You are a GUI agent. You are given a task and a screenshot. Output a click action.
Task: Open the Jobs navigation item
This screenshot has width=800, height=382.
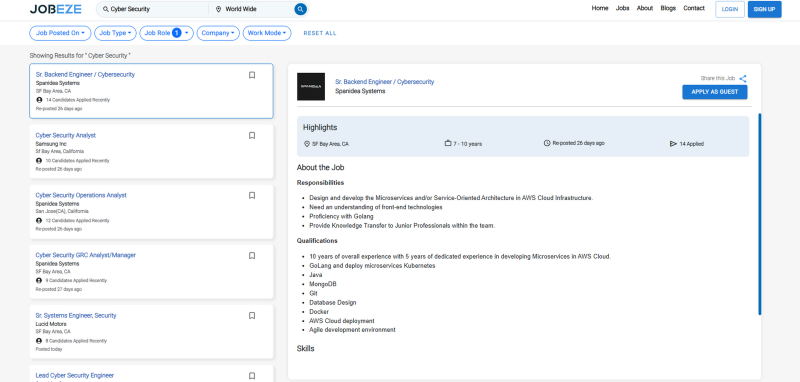pyautogui.click(x=622, y=8)
